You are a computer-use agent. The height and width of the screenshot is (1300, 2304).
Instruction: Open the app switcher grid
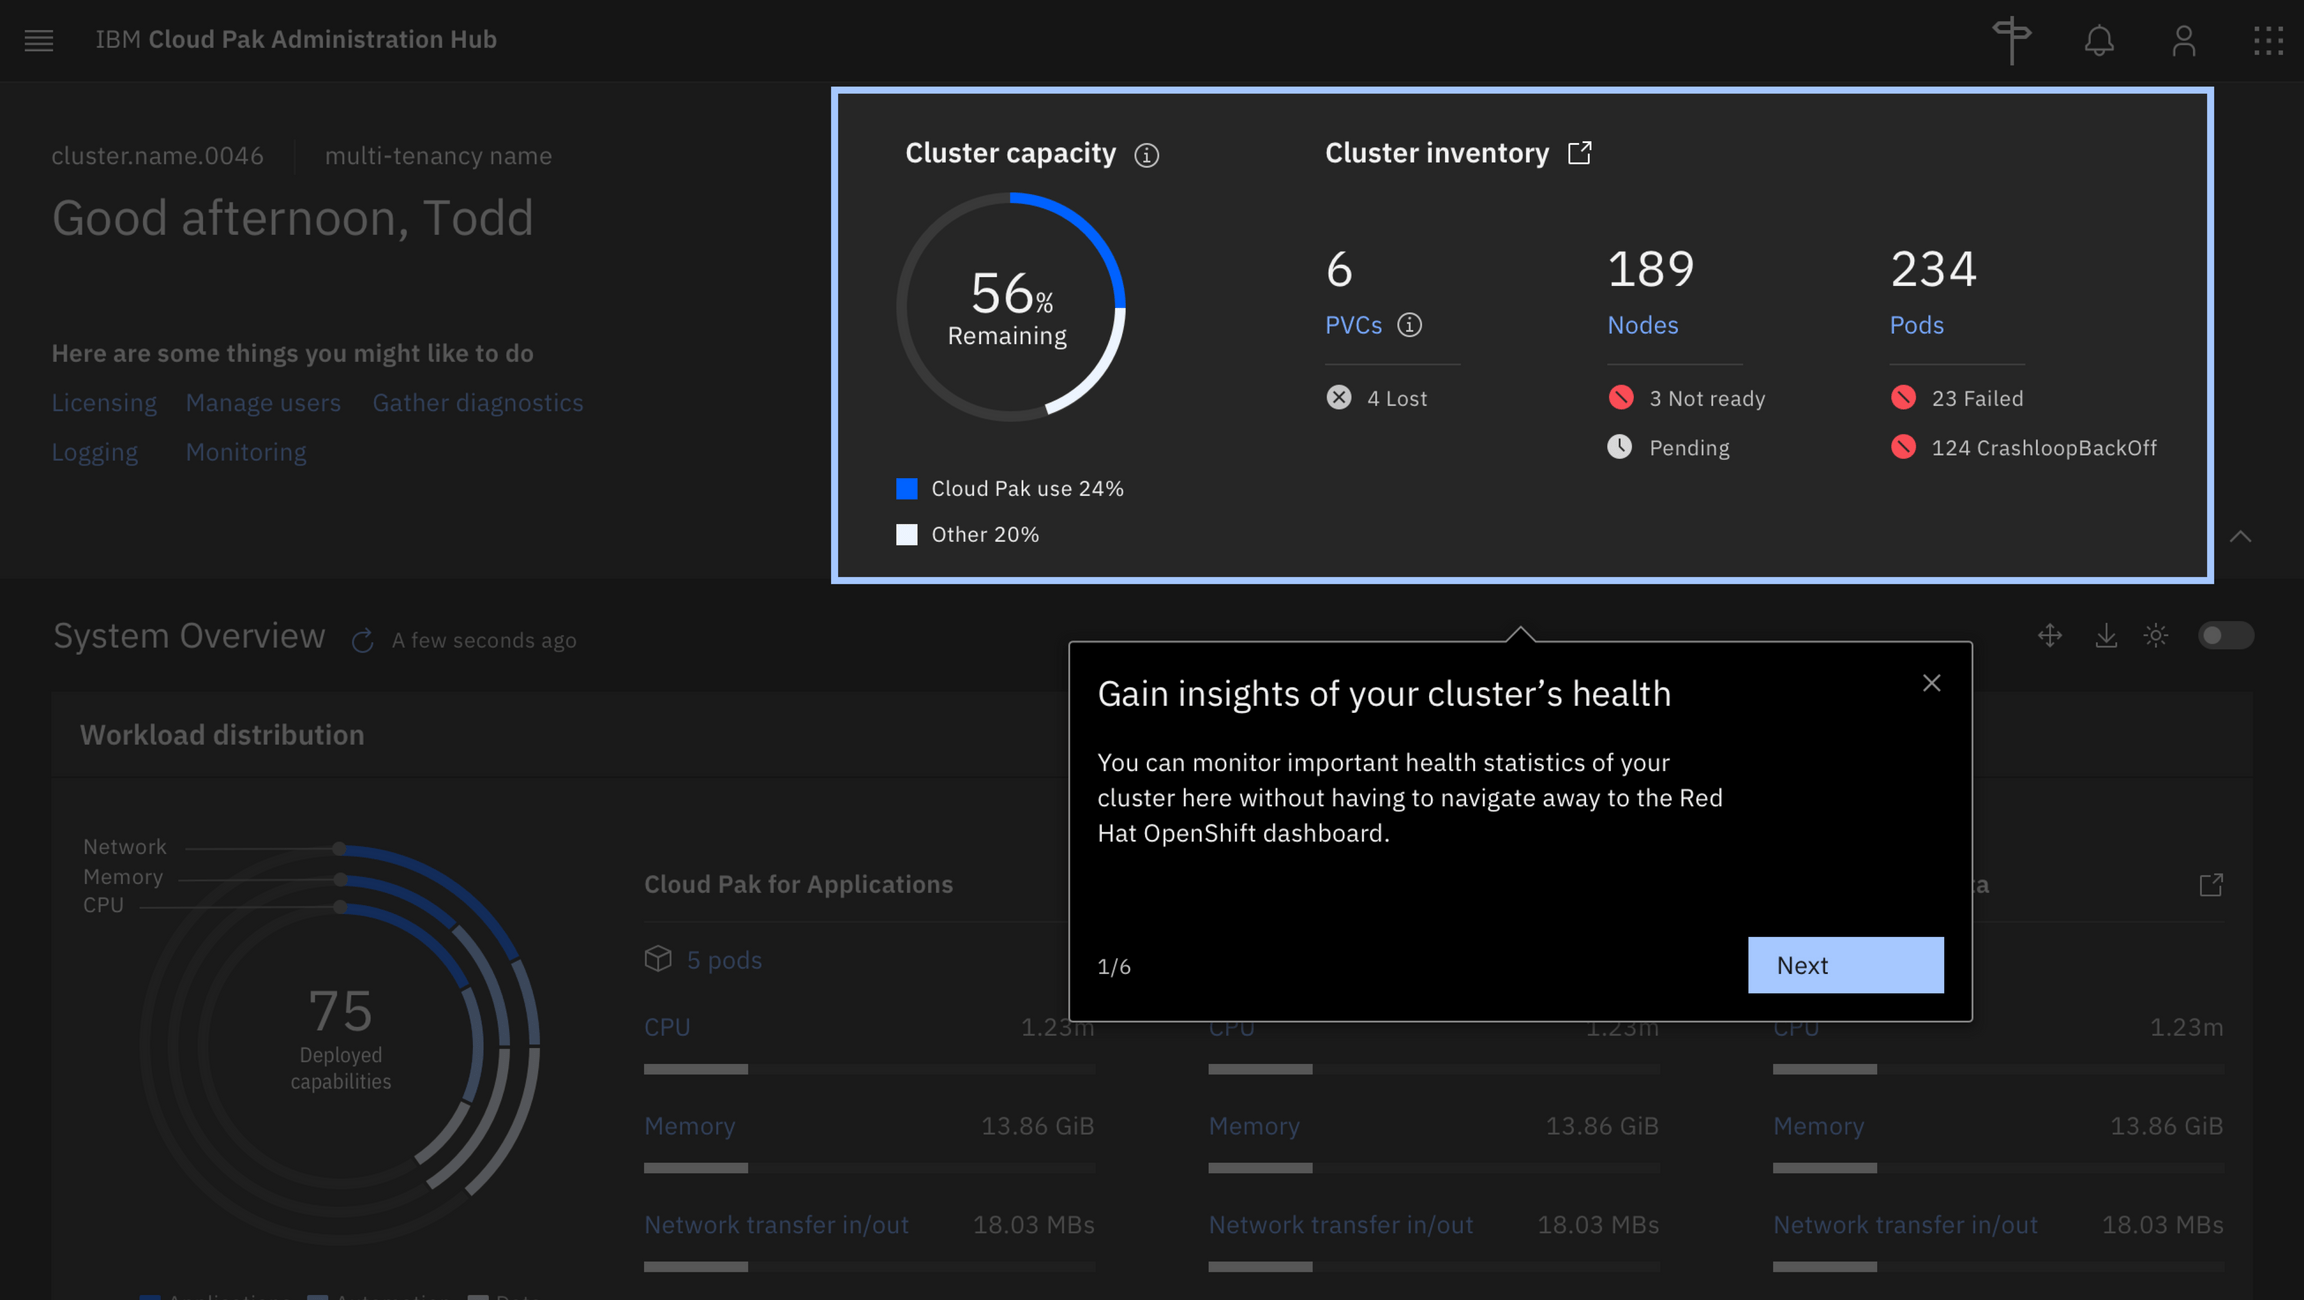coord(2268,40)
